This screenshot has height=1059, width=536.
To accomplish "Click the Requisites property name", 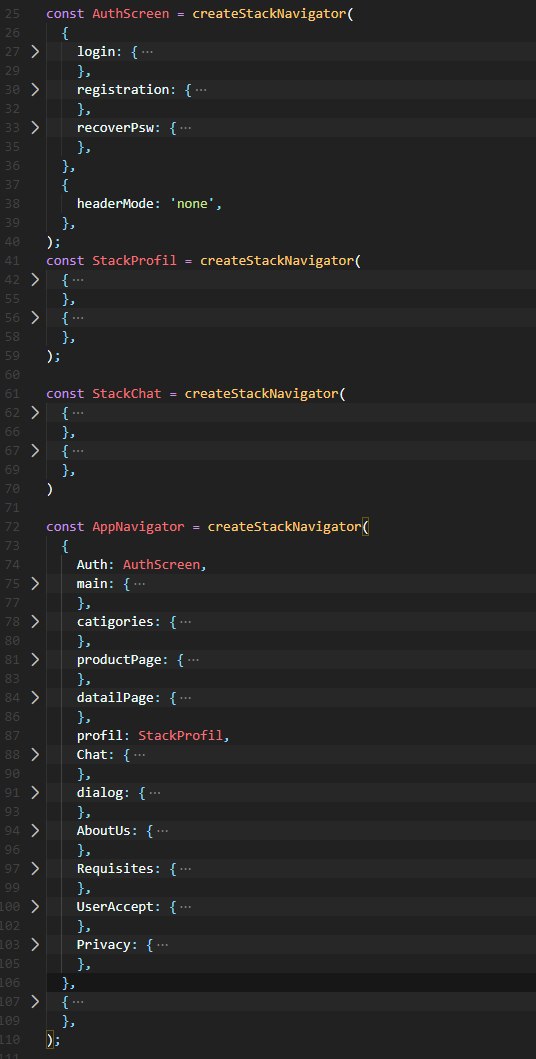I will click(115, 868).
